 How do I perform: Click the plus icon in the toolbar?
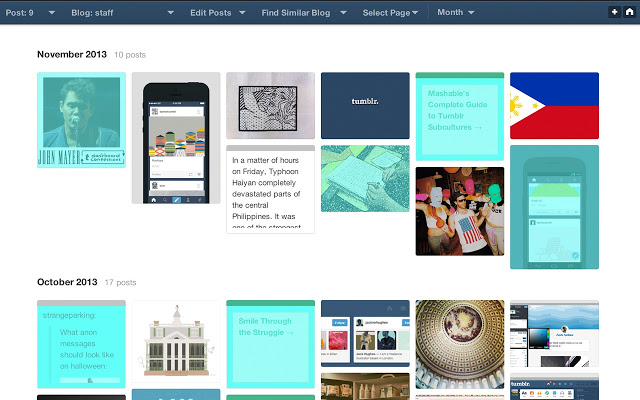coord(613,12)
